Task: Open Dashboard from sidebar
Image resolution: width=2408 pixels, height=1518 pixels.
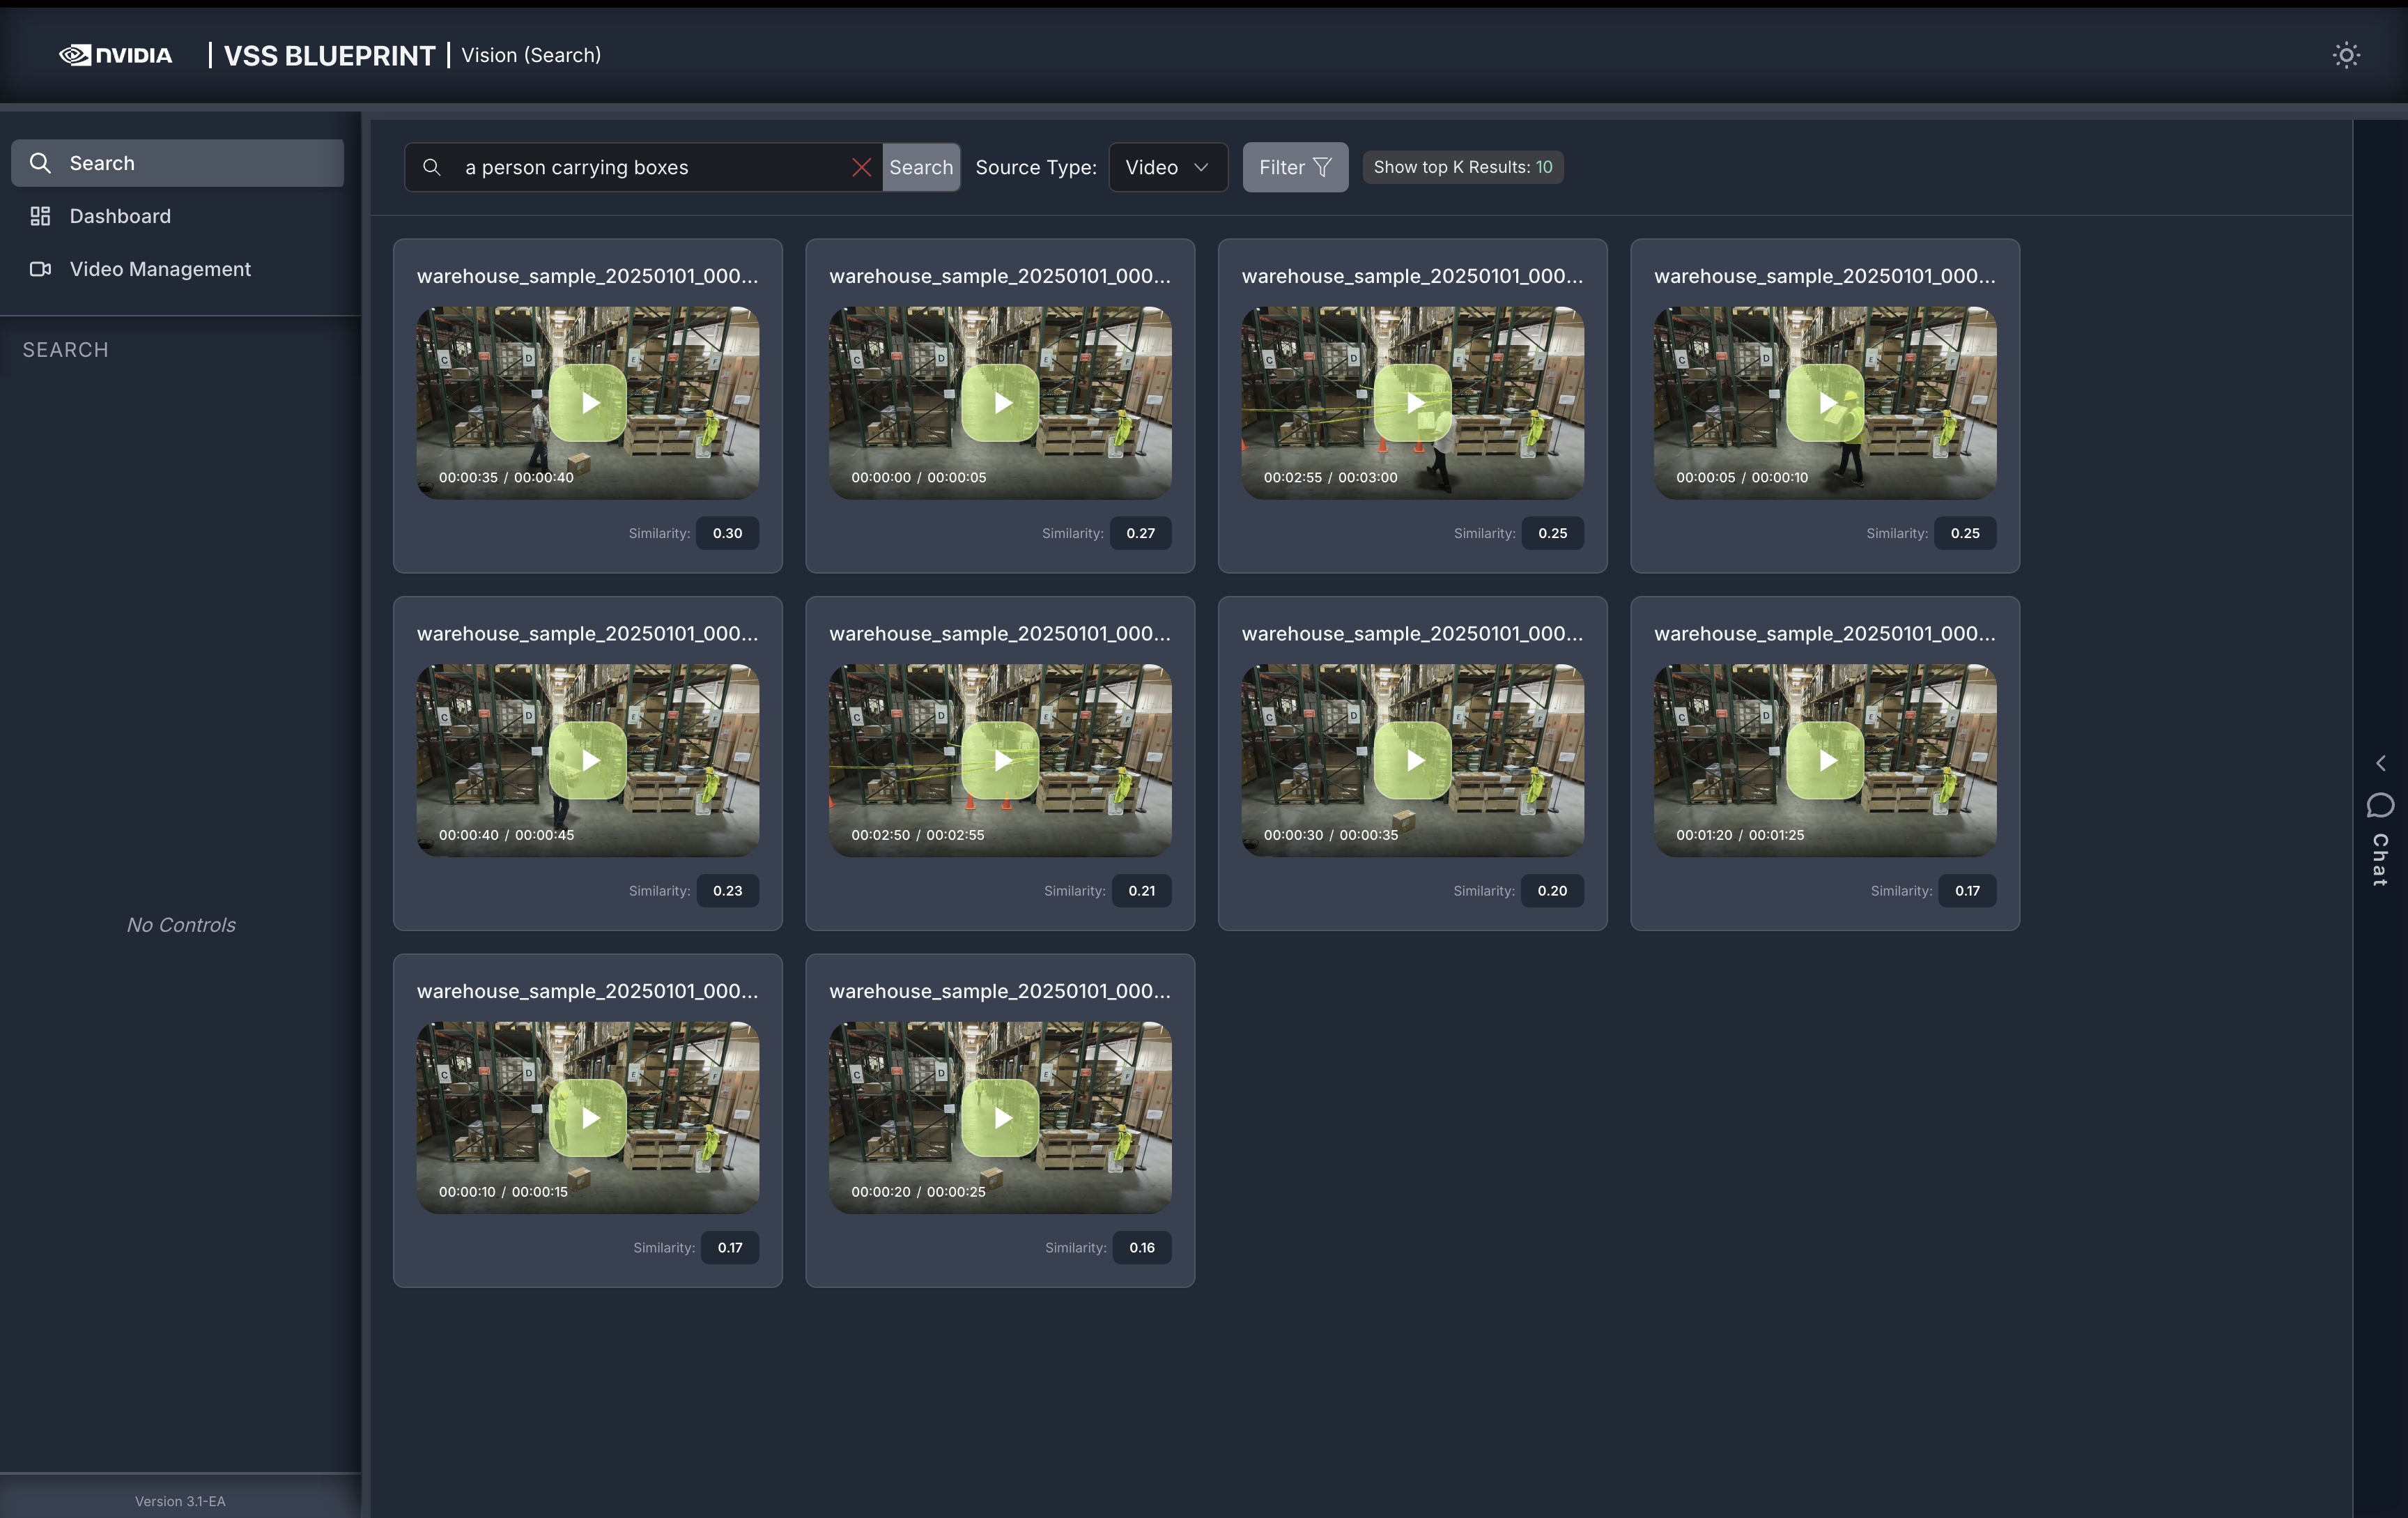Action: tap(120, 216)
